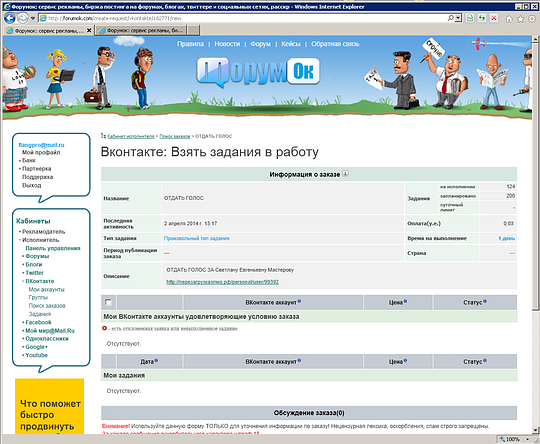
Task: Switch to the second Форумок browser tab
Action: point(142,30)
